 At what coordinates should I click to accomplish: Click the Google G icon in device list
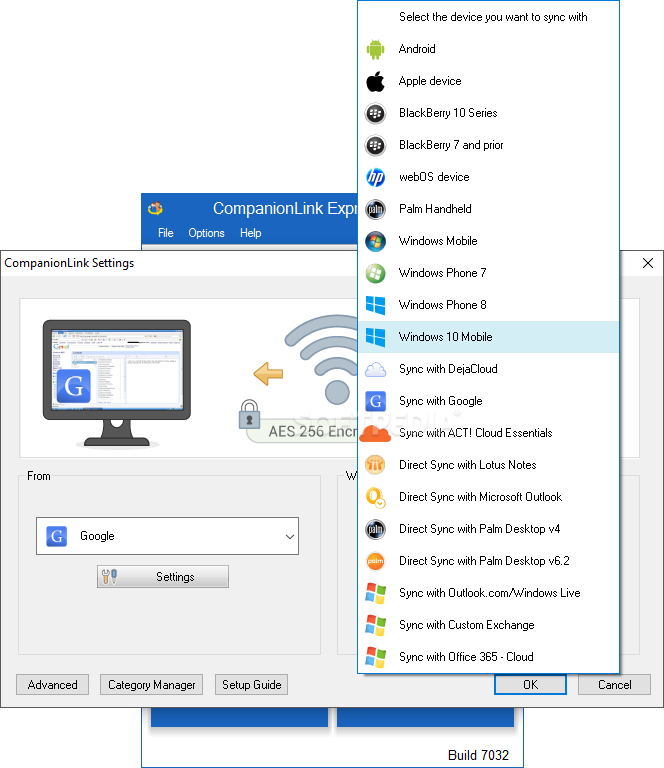click(376, 401)
